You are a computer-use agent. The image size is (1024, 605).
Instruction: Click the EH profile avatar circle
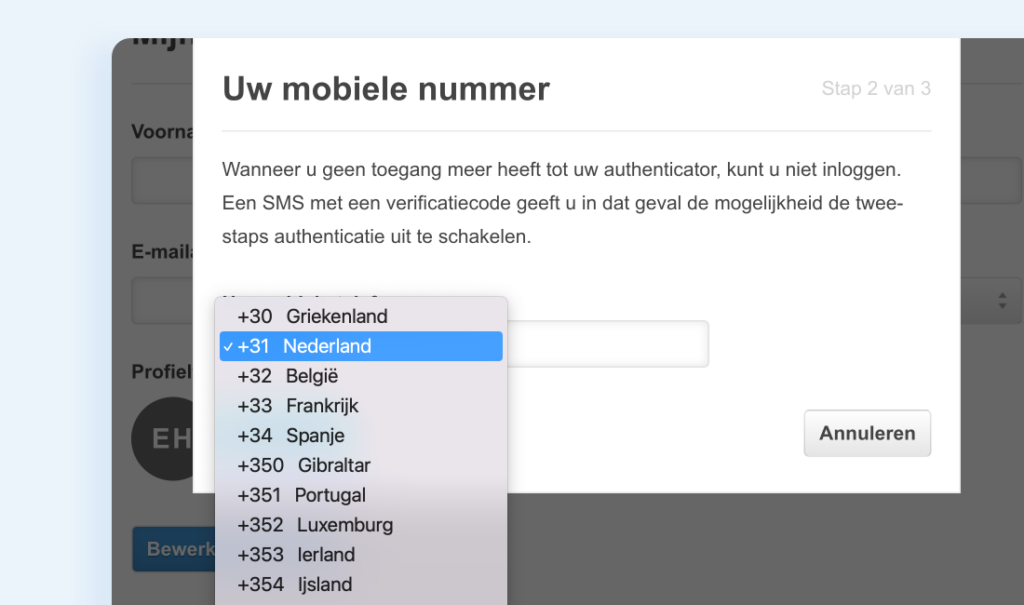click(165, 438)
